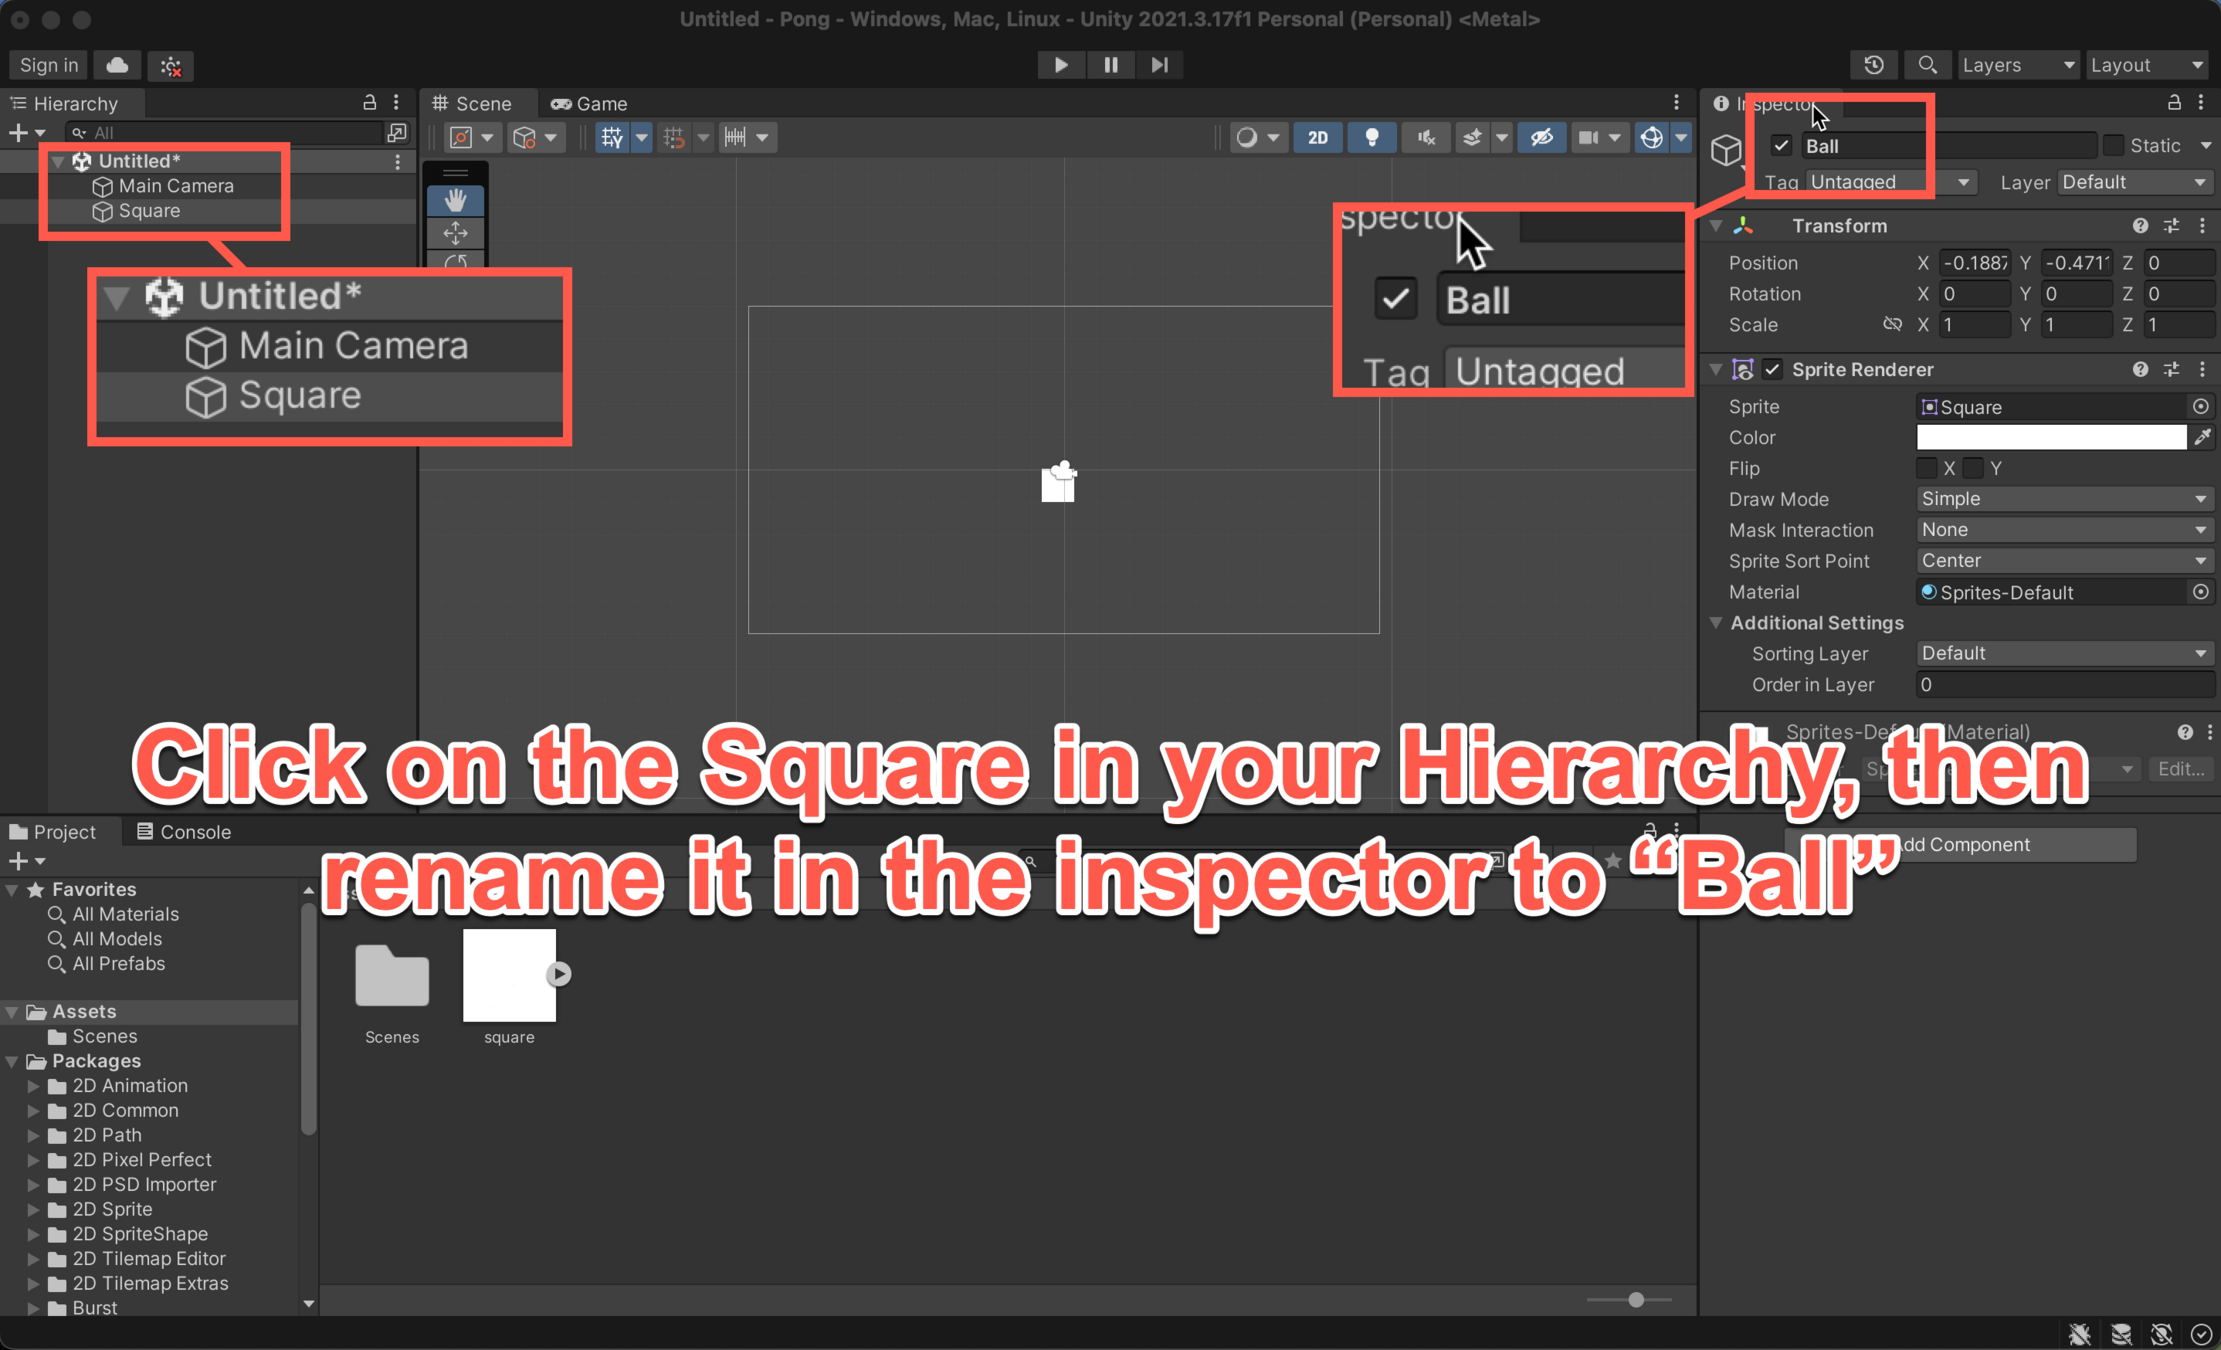Enable the Static checkbox
2221x1350 pixels.
click(2113, 146)
